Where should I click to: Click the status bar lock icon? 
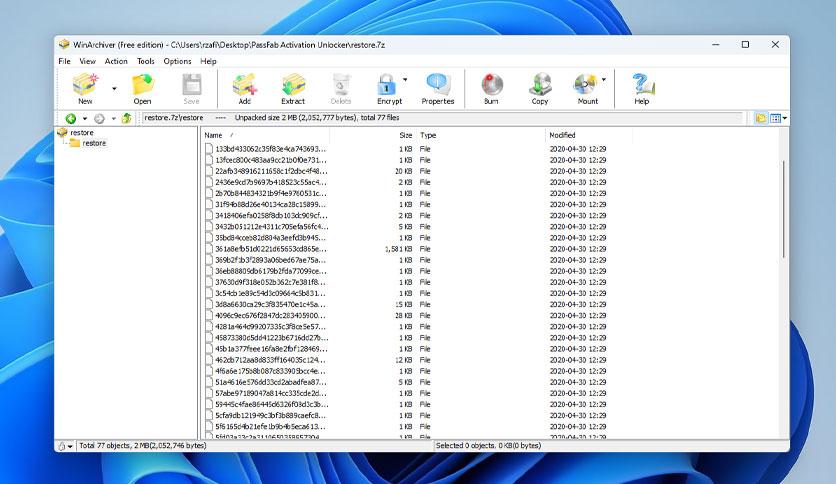(62, 446)
